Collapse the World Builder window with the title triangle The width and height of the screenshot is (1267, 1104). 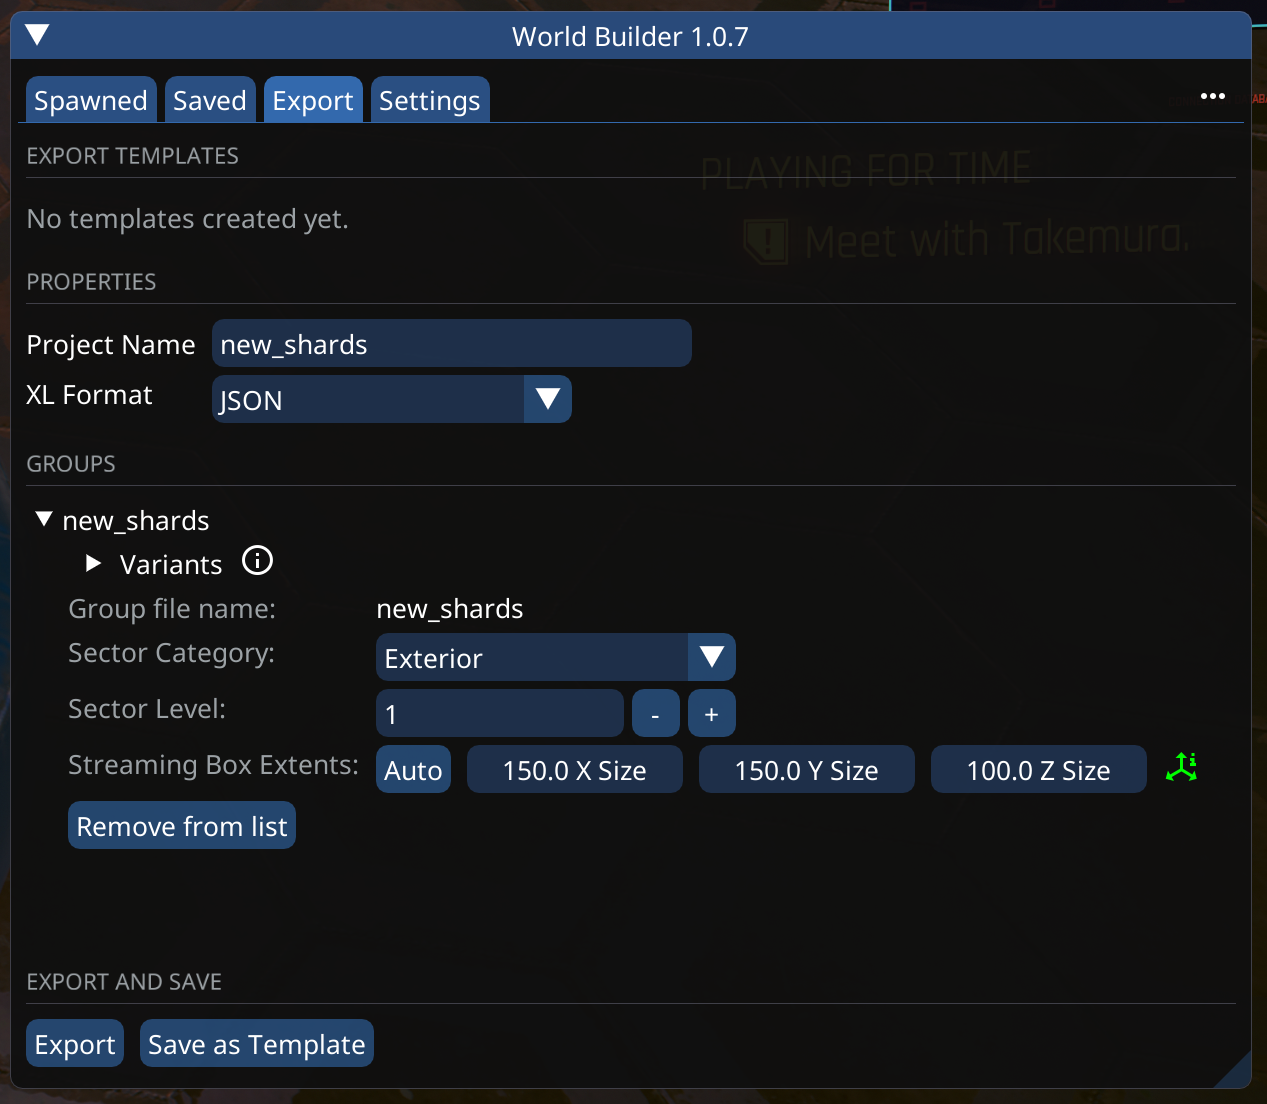coord(37,36)
